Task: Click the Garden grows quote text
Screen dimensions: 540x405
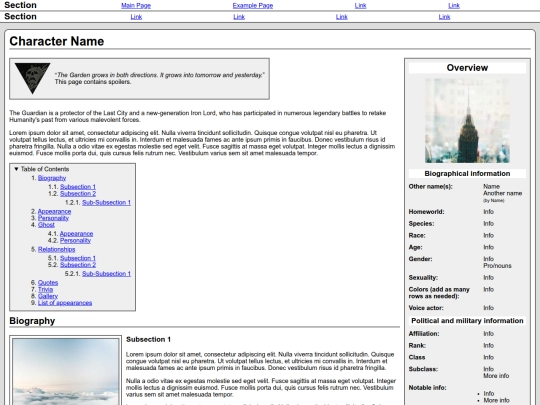Action: tap(159, 75)
